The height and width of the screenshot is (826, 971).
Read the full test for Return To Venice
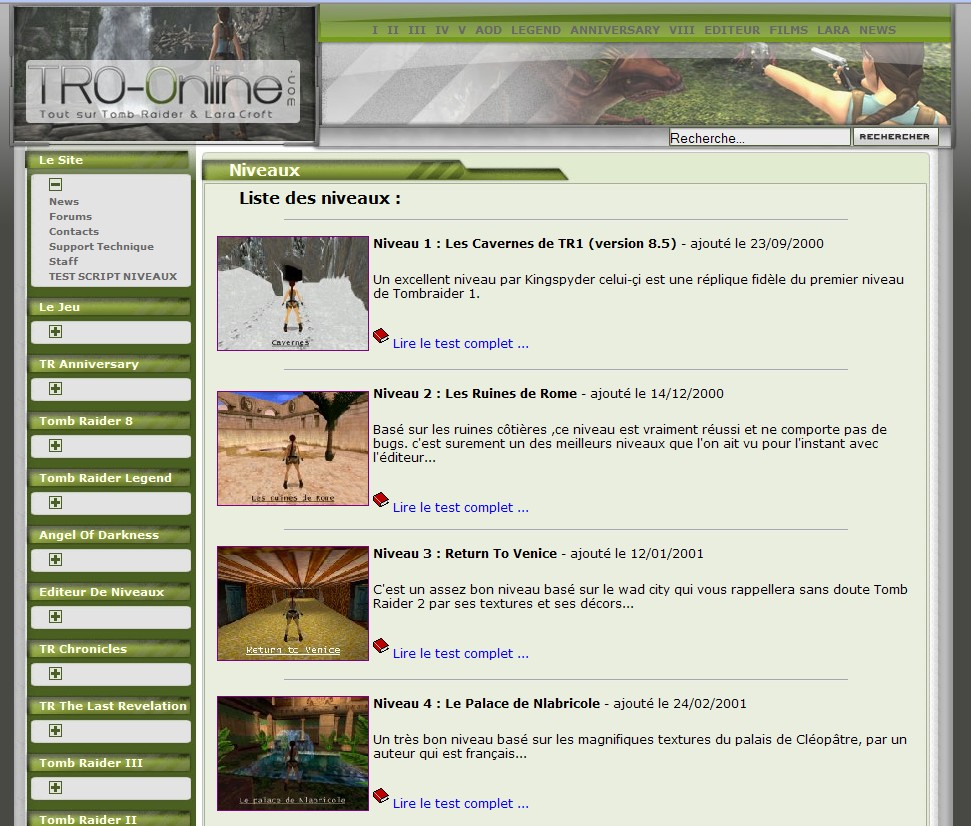[461, 654]
